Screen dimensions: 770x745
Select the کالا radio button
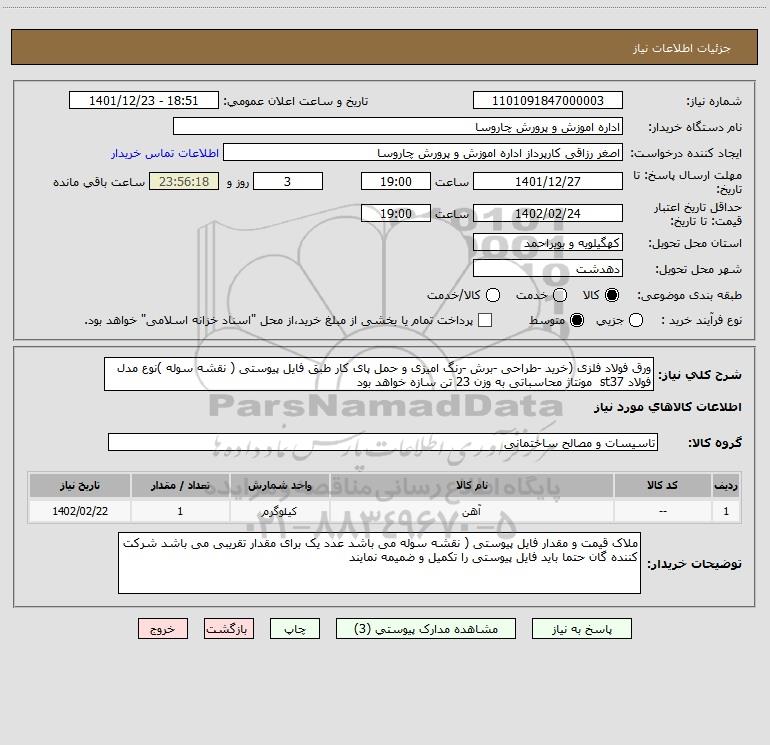[612, 295]
